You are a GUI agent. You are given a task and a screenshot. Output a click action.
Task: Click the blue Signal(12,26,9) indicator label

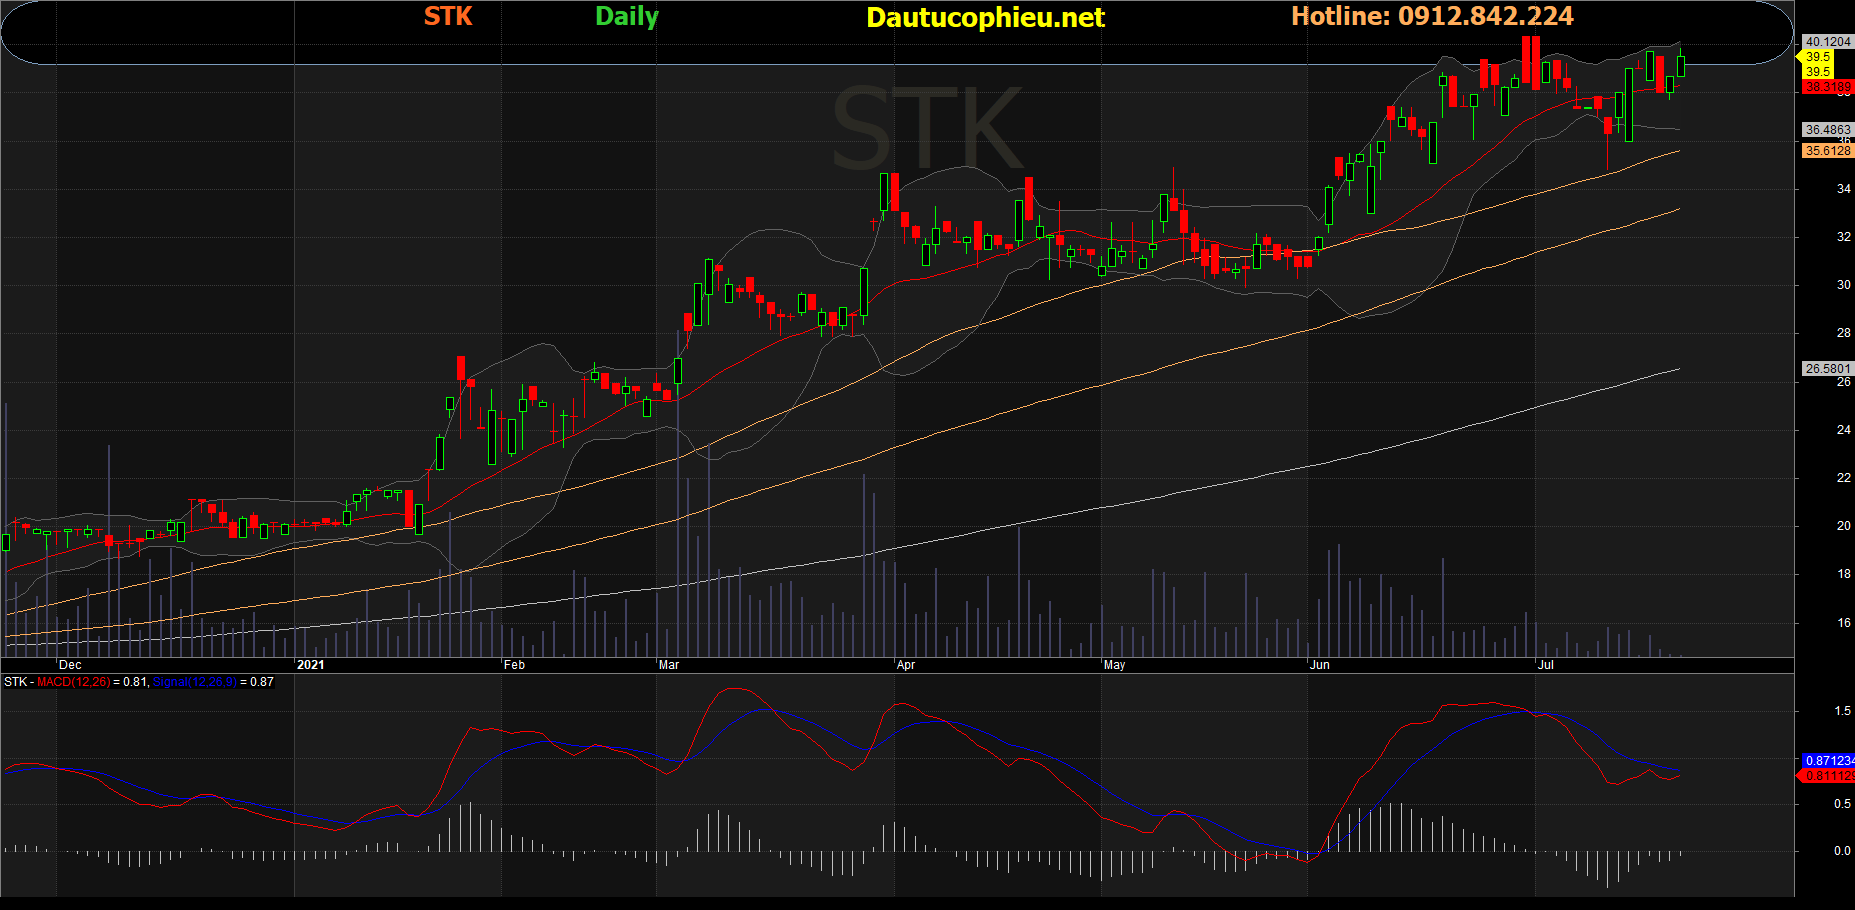(195, 682)
